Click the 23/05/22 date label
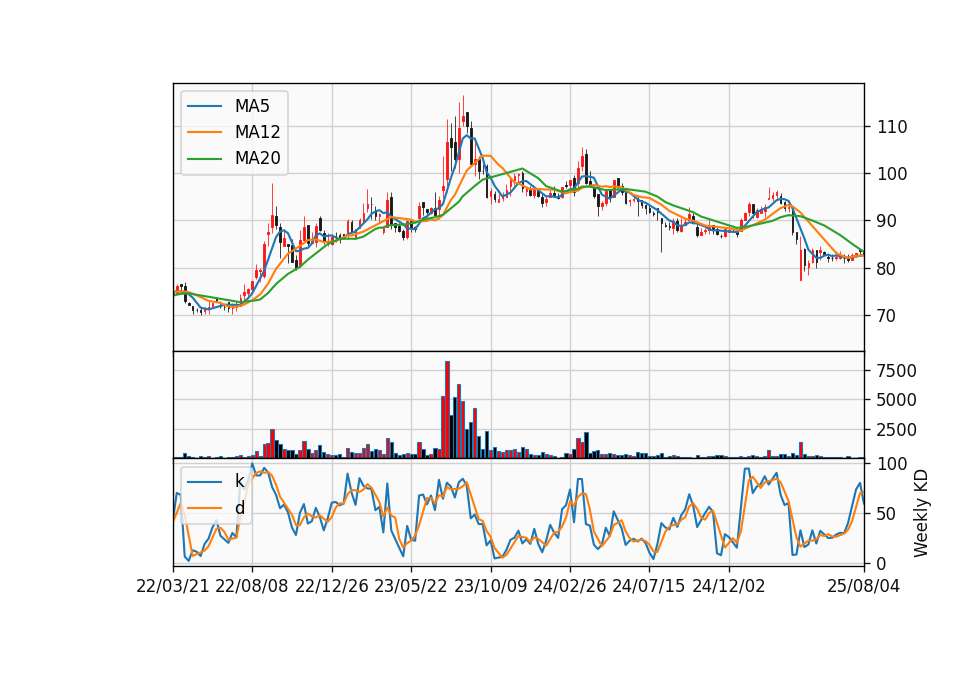This screenshot has height=690, width=960. pos(411,587)
